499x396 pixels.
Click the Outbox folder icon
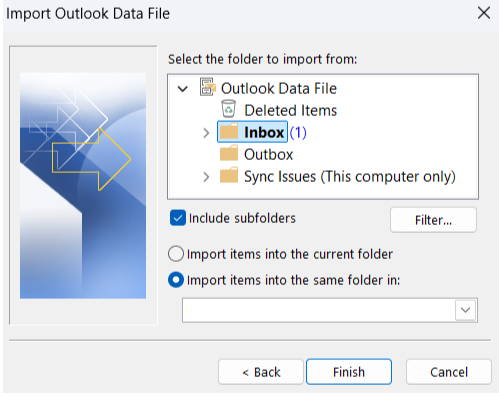(x=229, y=153)
